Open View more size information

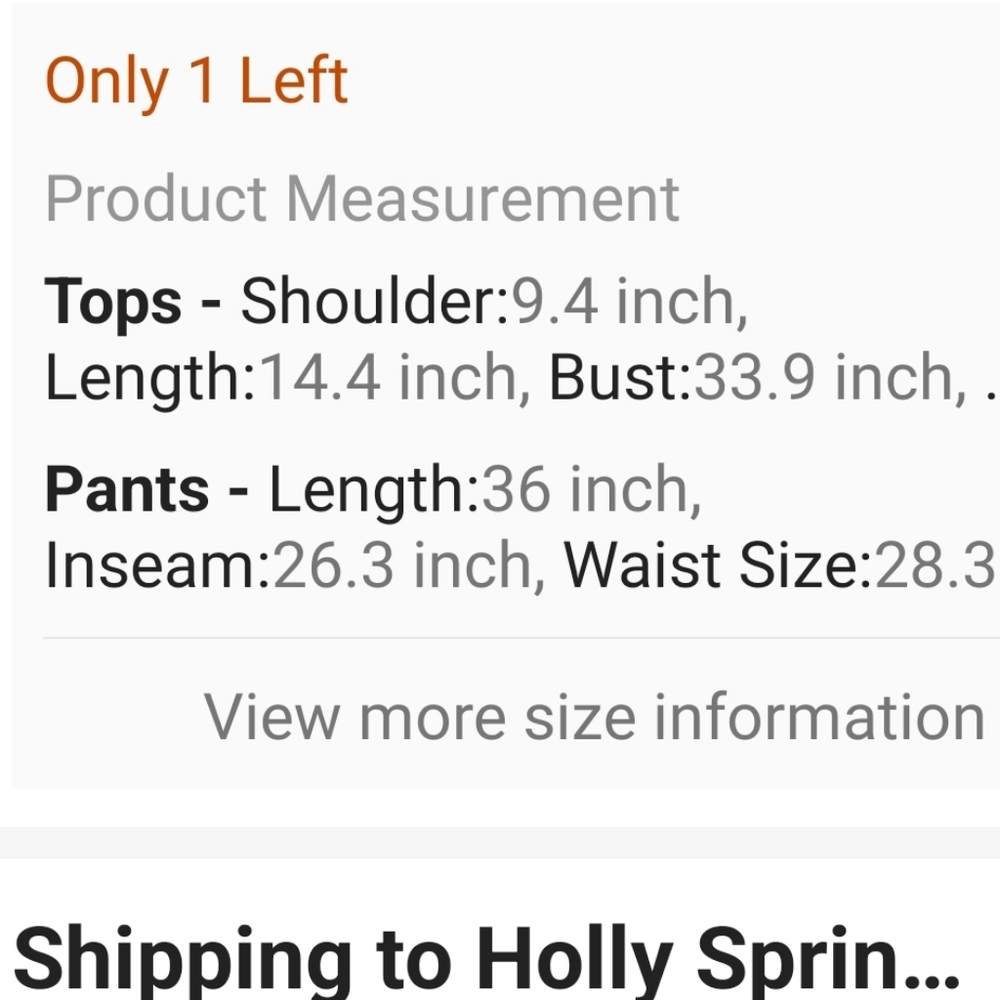click(594, 716)
